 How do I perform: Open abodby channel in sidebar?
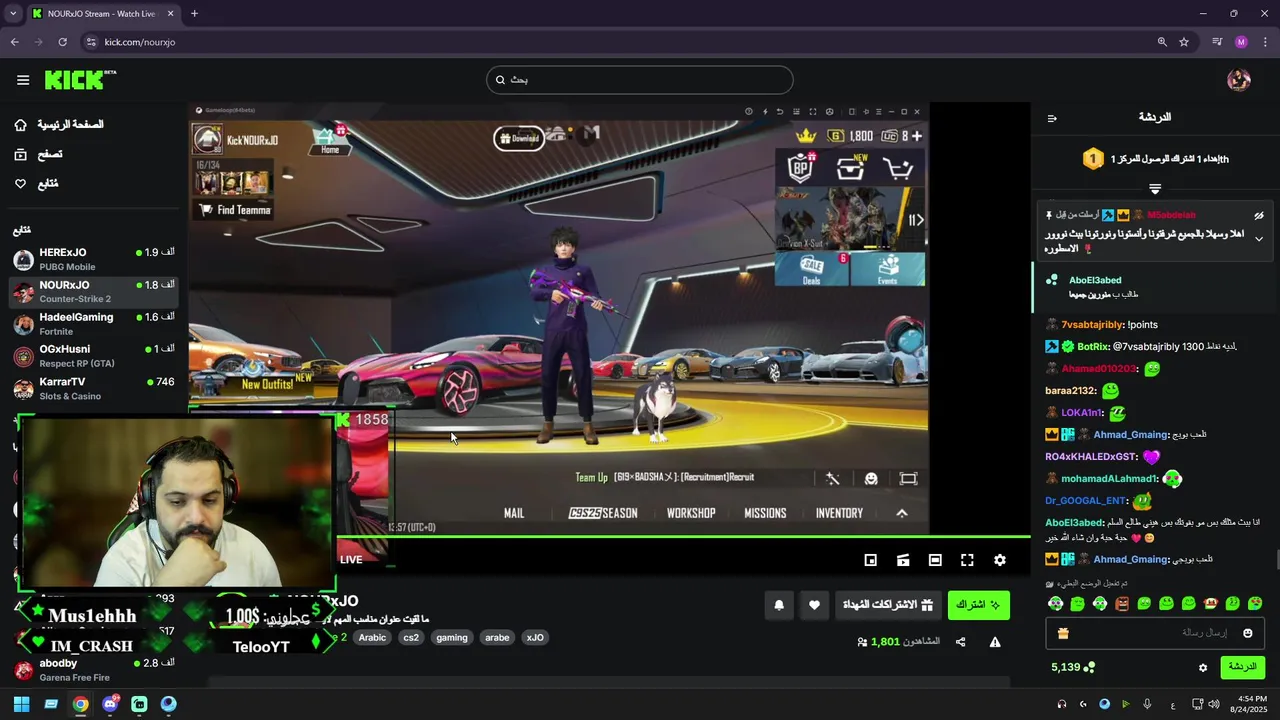(94, 670)
